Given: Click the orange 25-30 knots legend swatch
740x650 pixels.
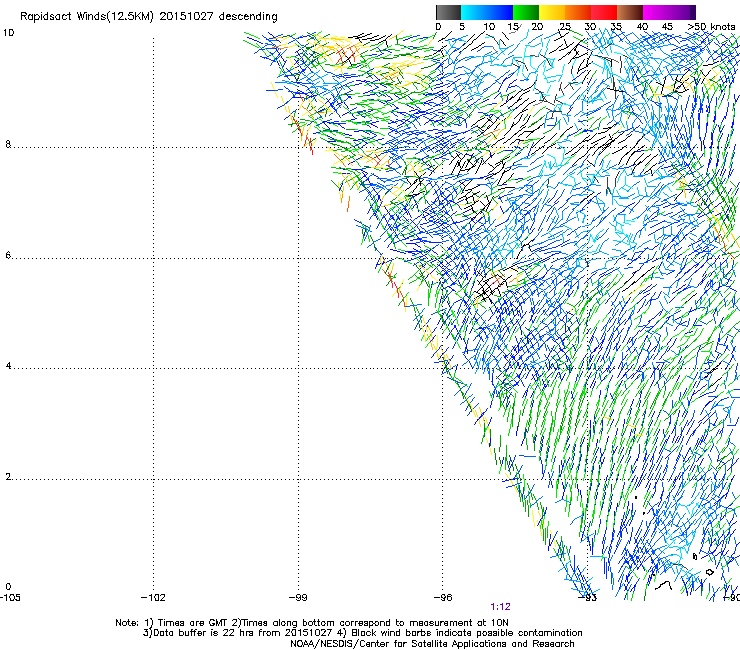Looking at the screenshot, I should tap(578, 12).
